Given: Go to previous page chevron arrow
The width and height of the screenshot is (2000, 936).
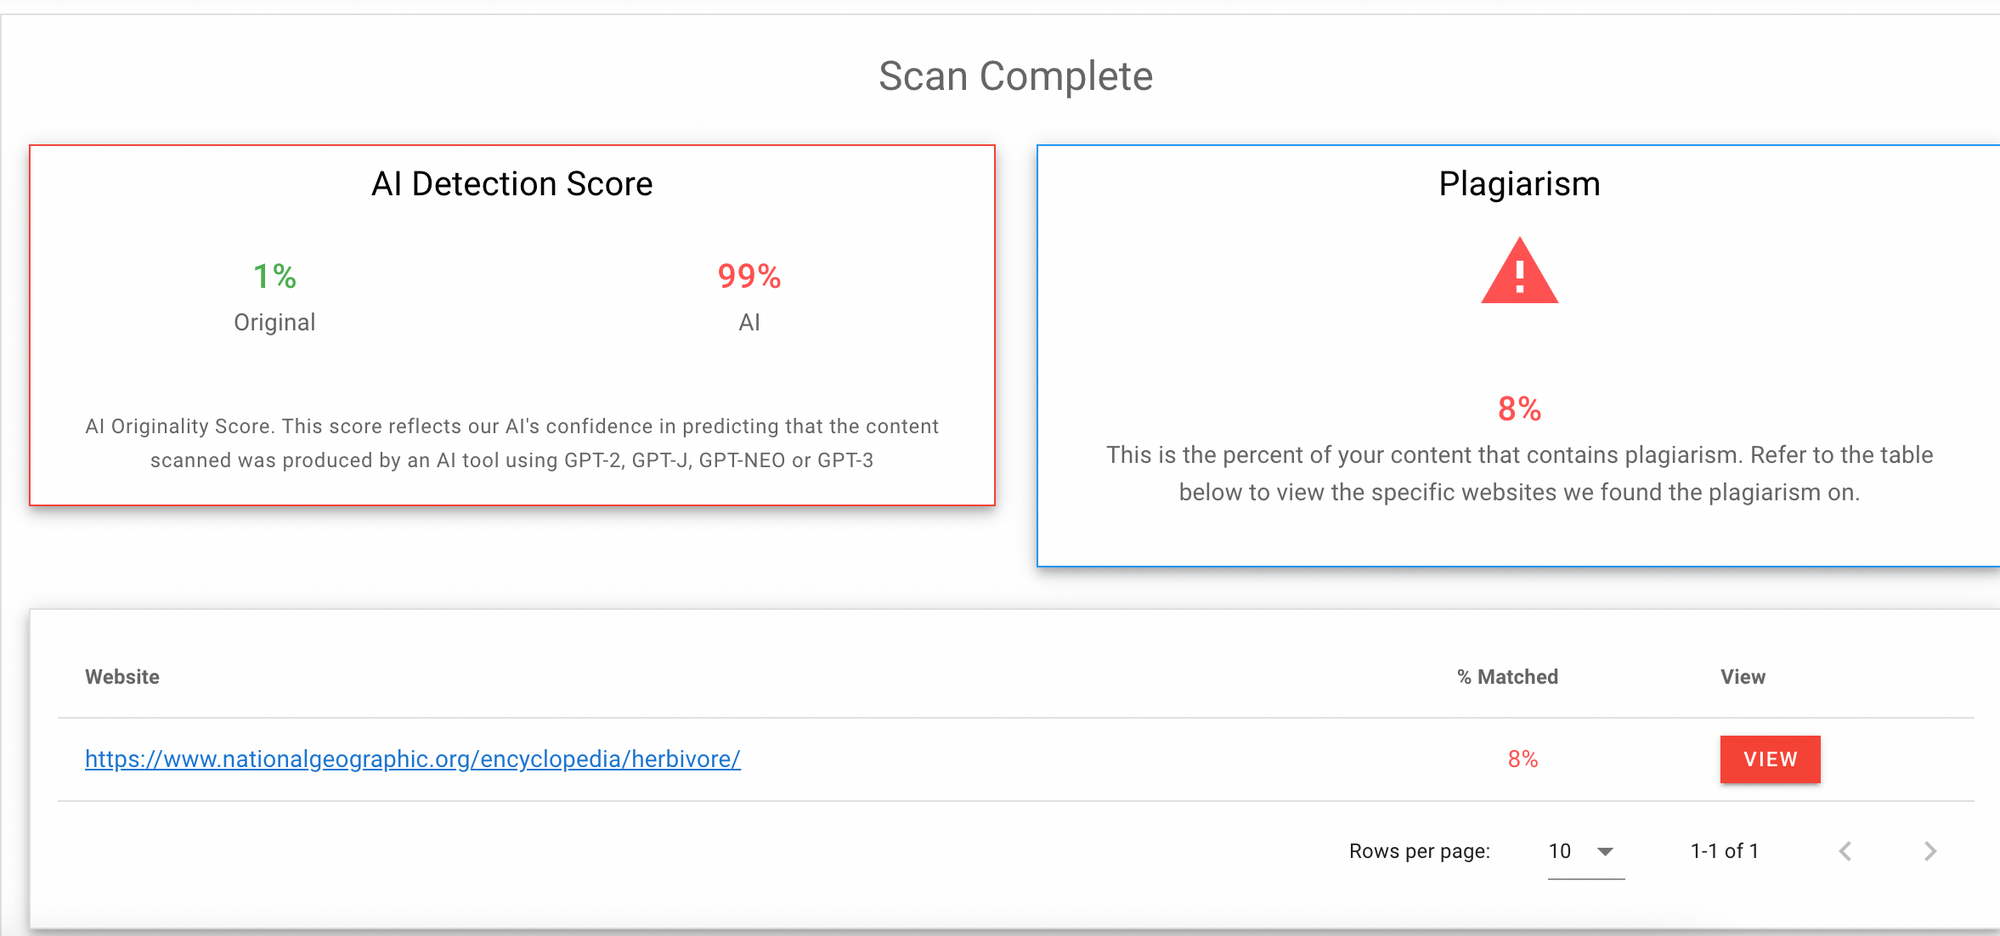Looking at the screenshot, I should [x=1845, y=851].
